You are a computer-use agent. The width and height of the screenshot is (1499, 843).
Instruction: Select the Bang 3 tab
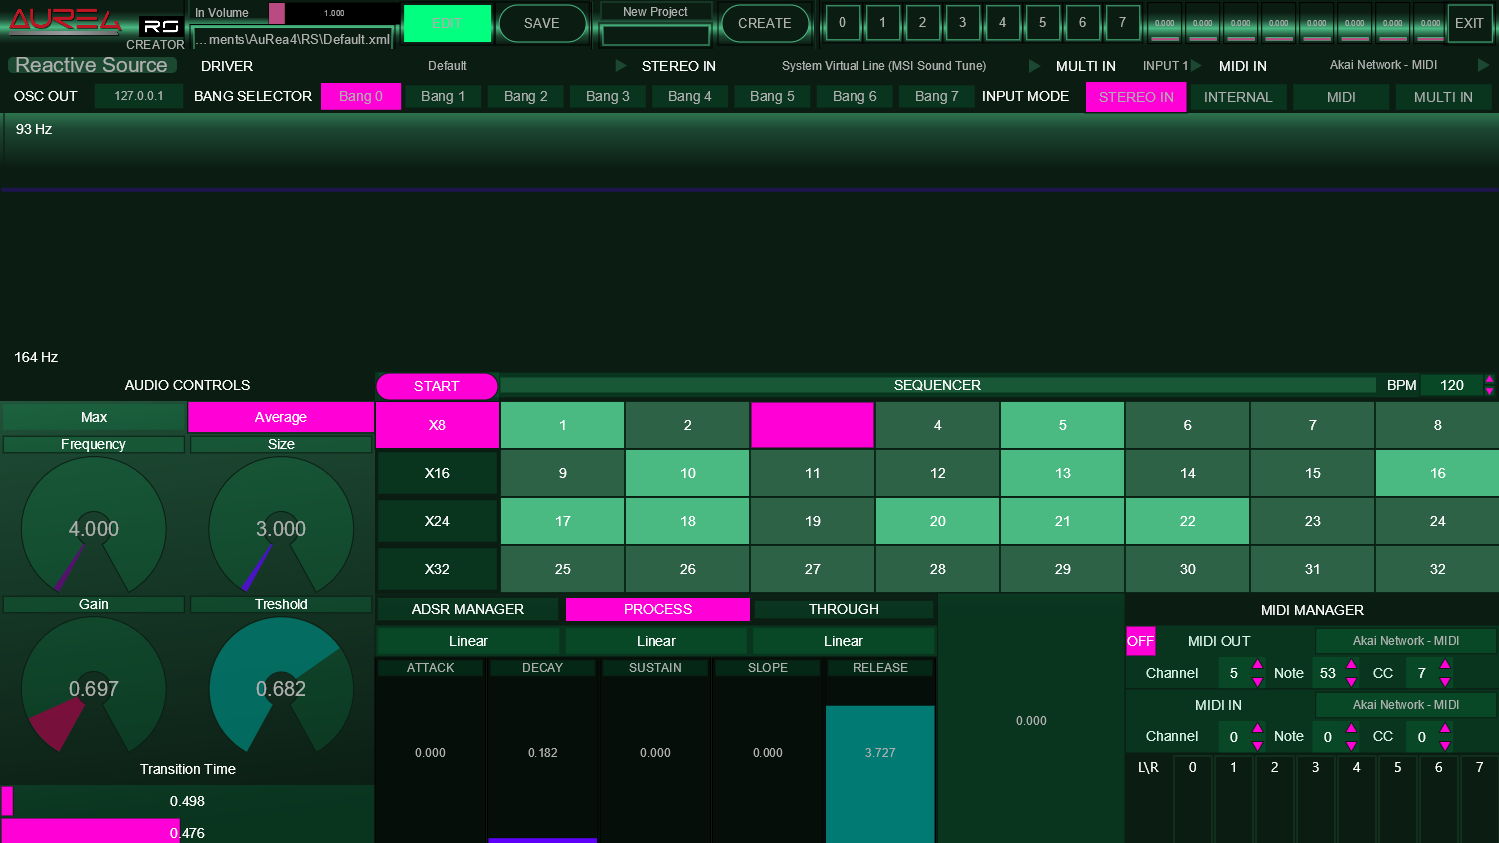(607, 96)
